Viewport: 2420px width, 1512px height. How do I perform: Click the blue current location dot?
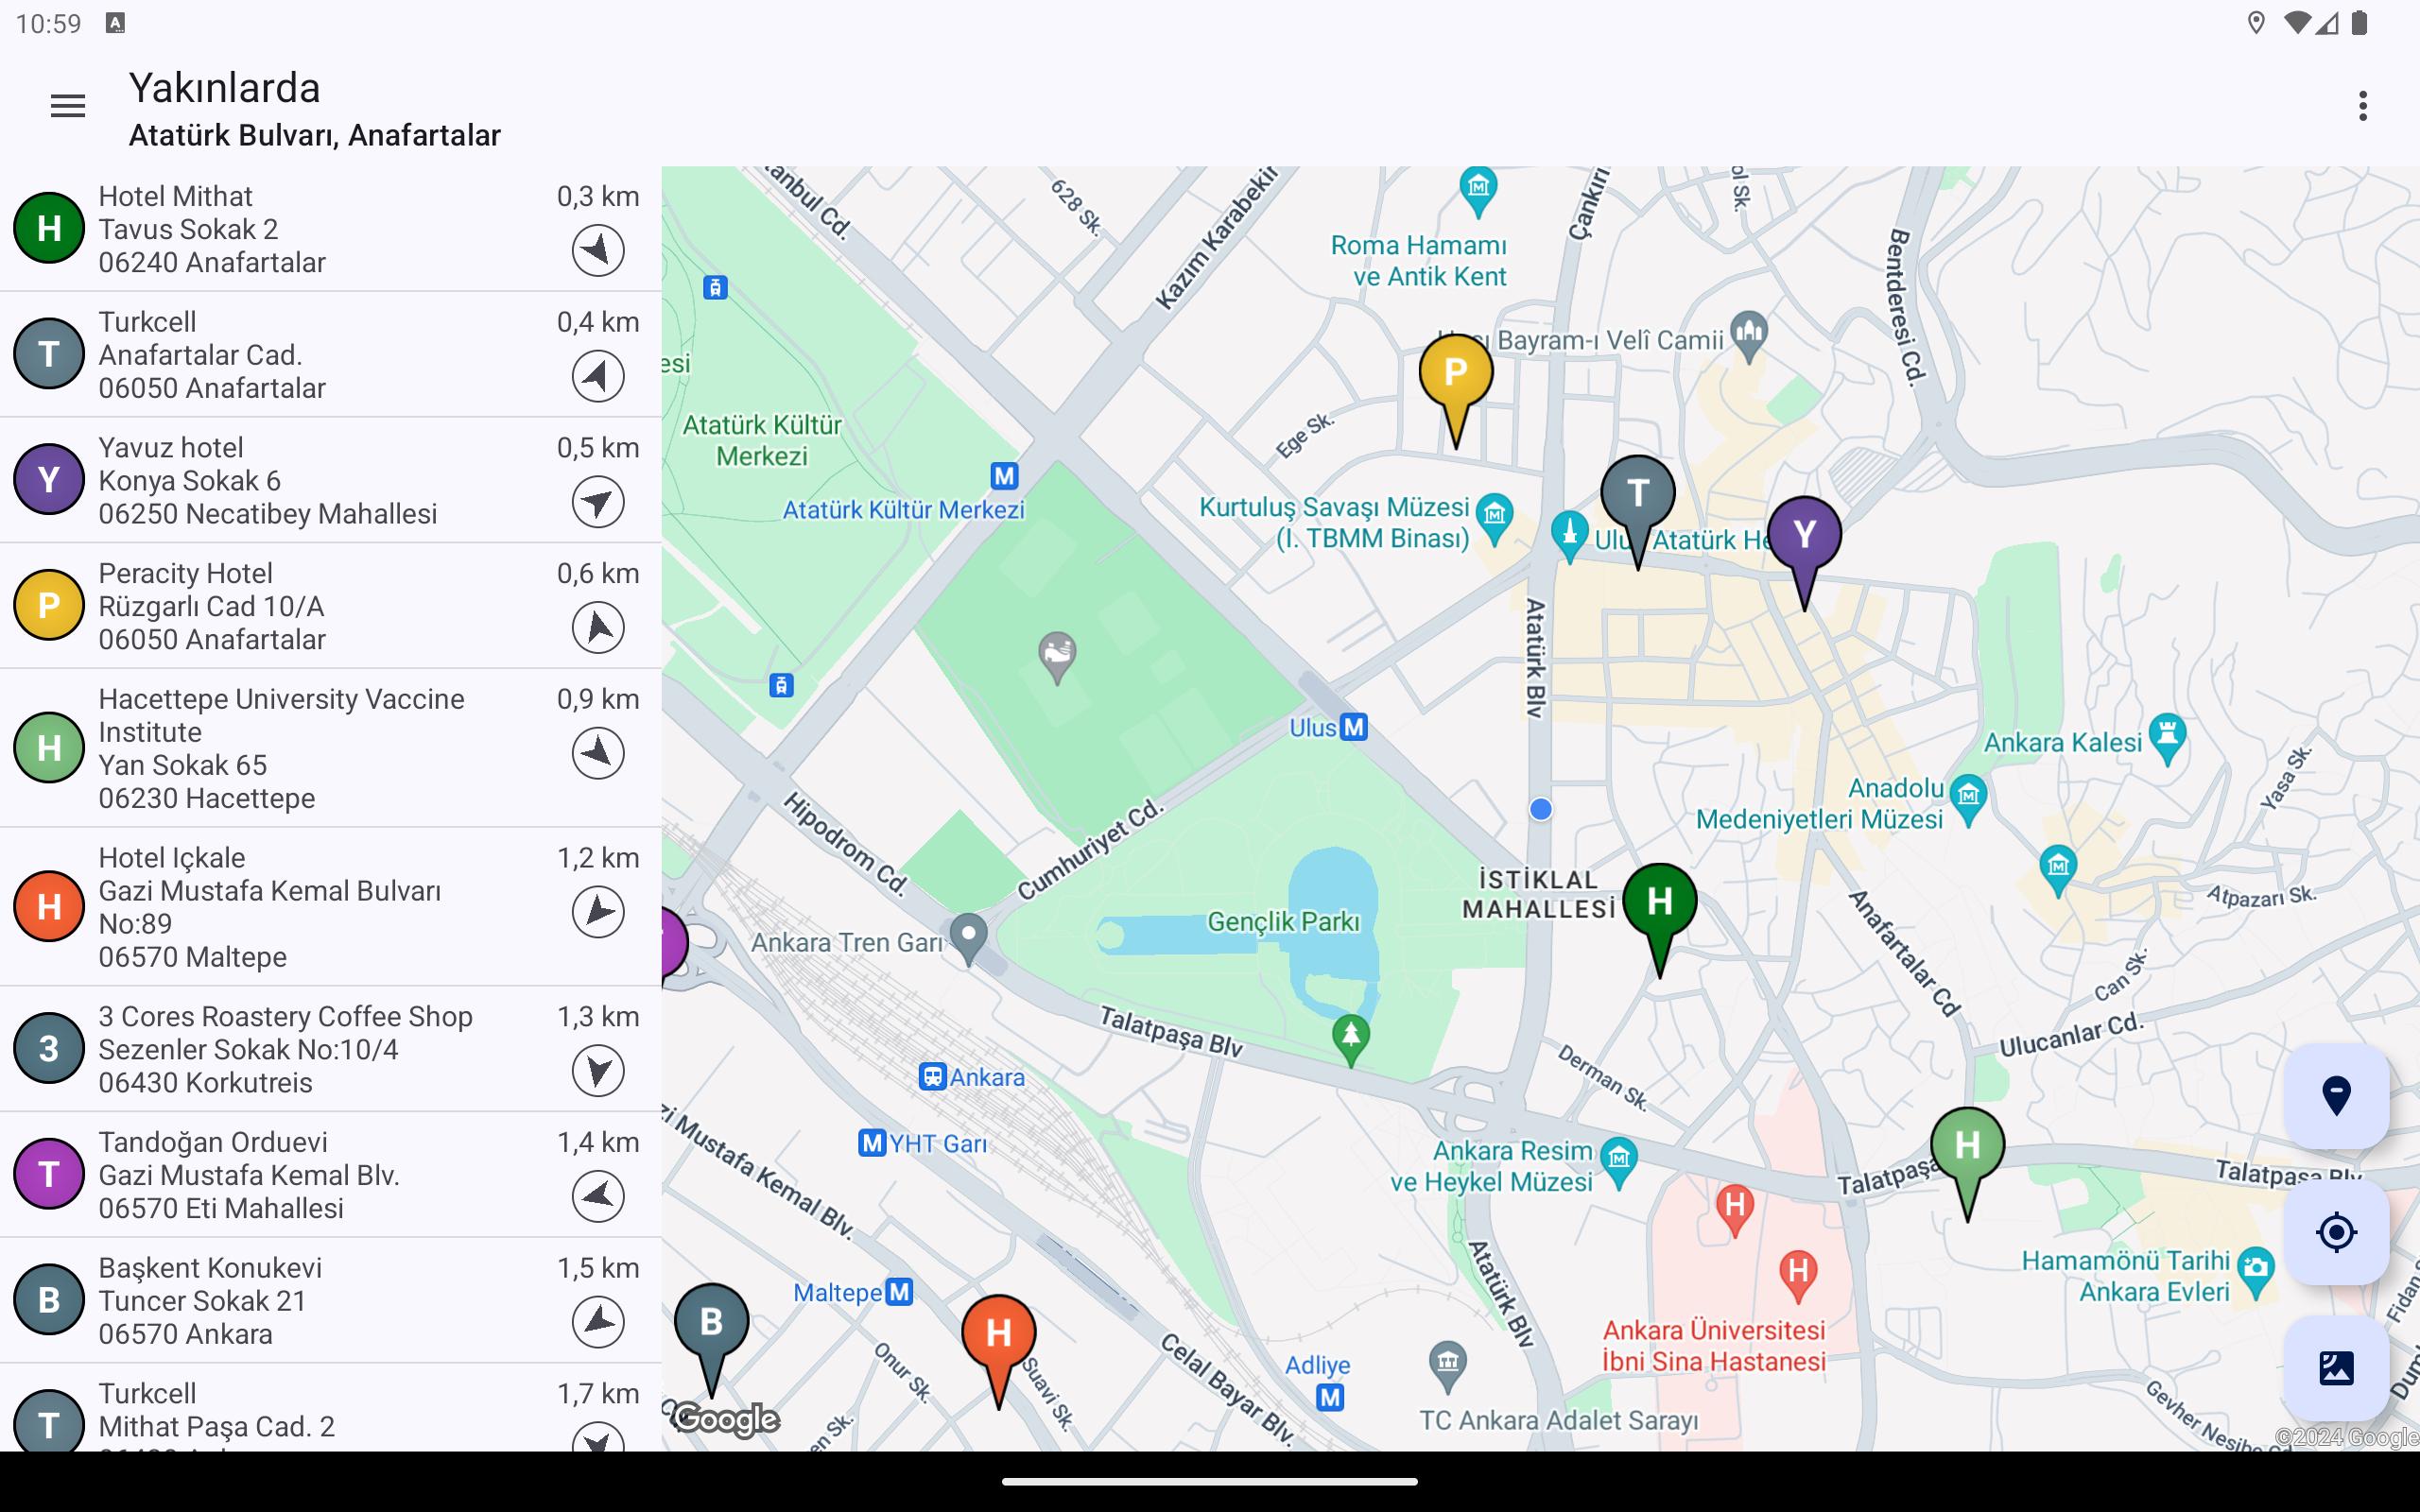1541,809
